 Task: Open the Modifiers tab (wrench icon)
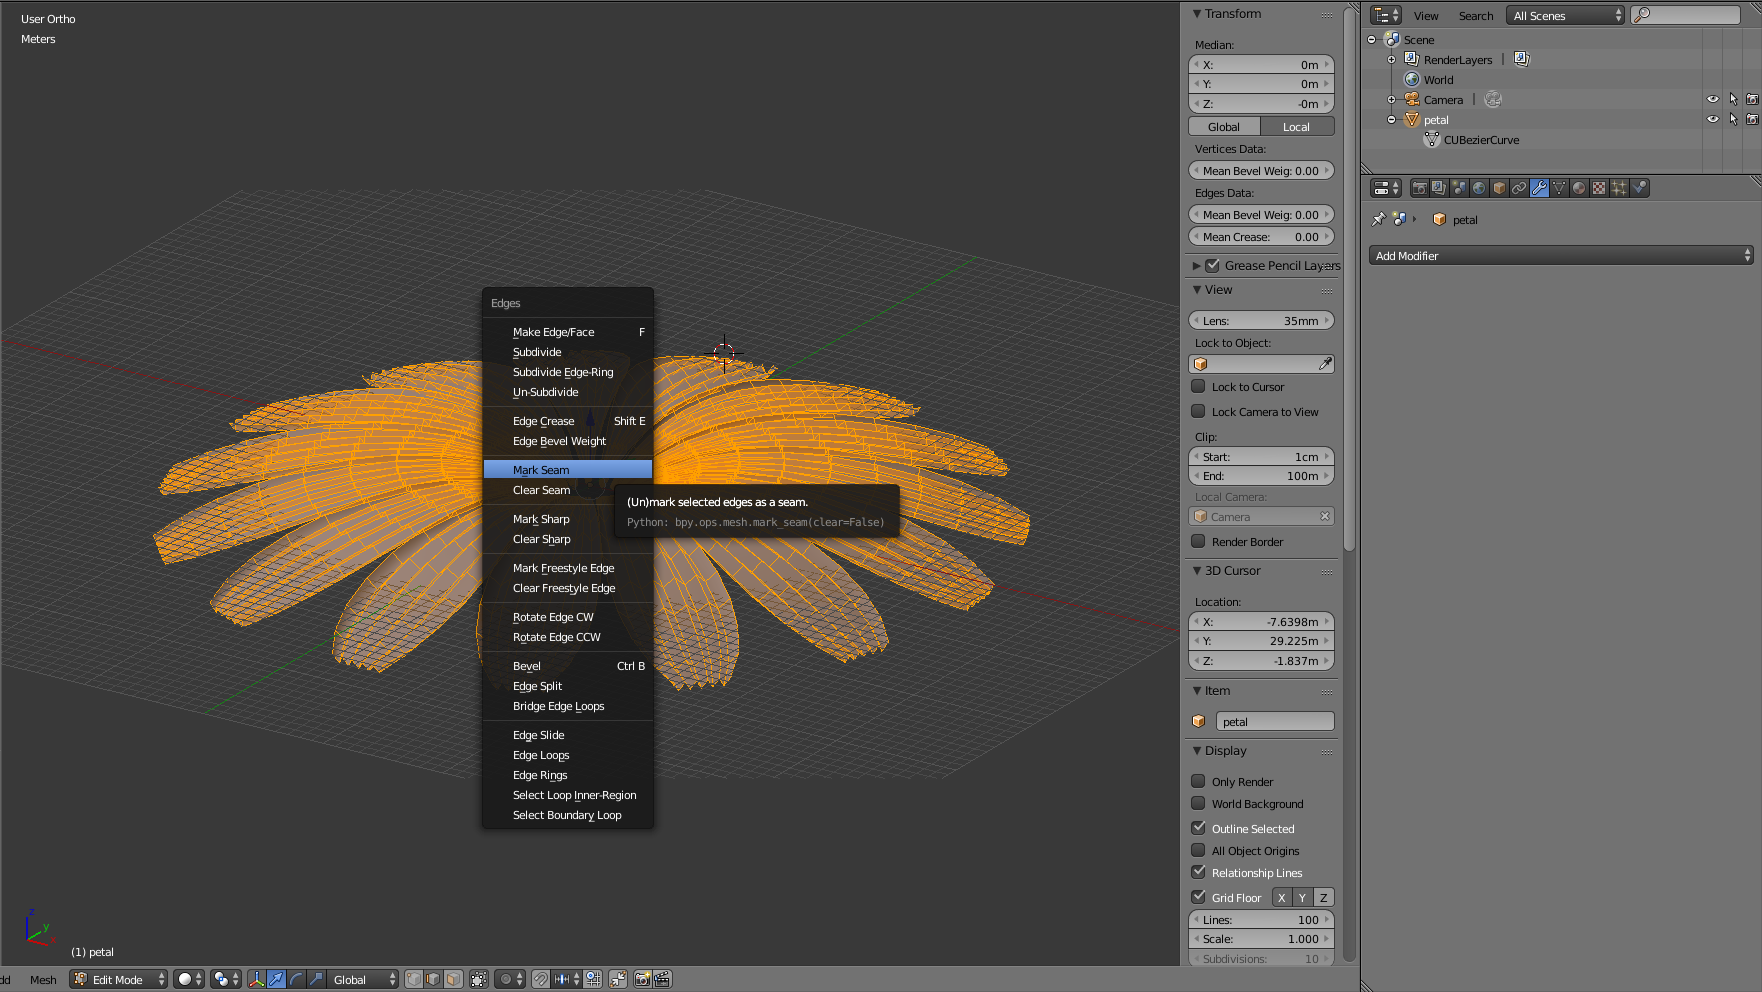pos(1539,188)
